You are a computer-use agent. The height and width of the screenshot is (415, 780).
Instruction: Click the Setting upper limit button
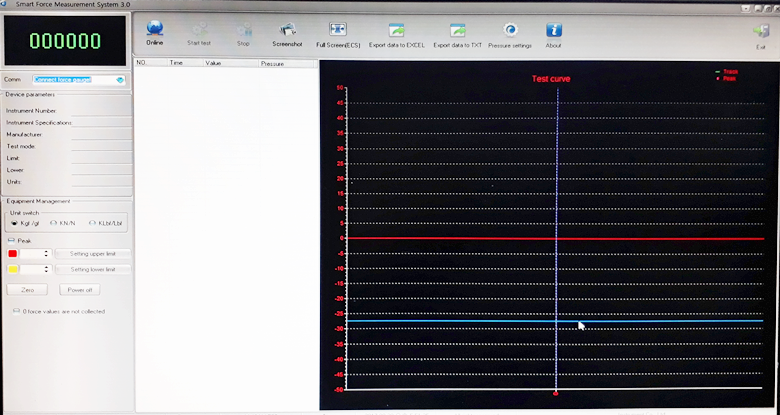93,254
